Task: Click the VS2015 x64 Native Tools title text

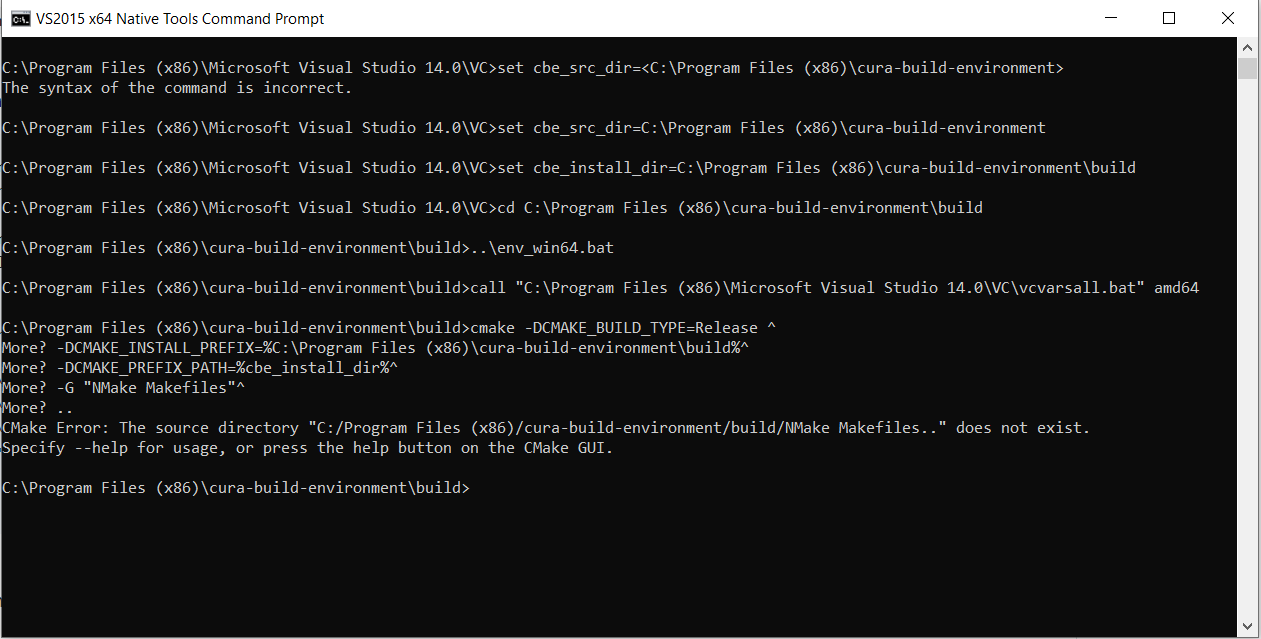Action: click(x=182, y=19)
